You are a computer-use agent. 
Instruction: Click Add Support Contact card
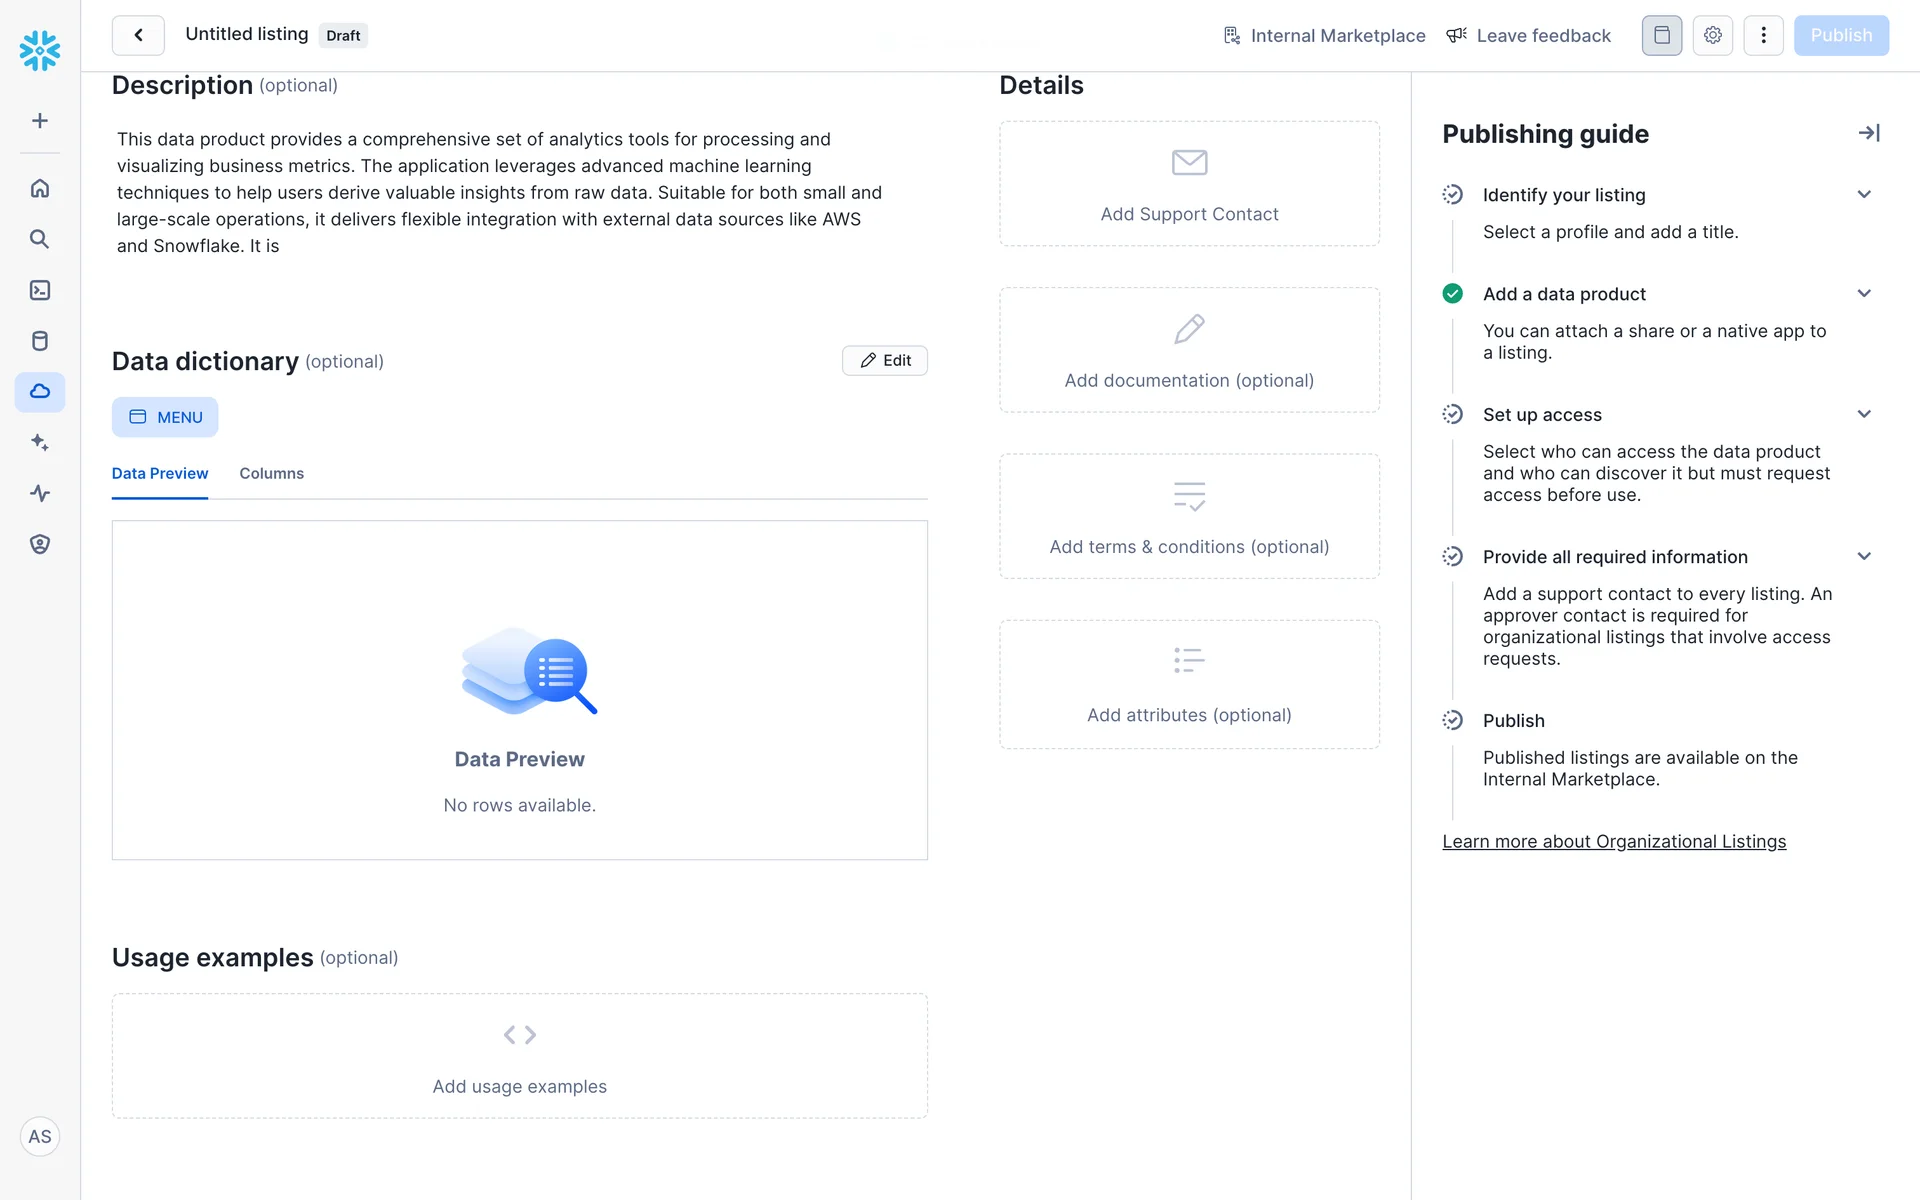[x=1189, y=184]
